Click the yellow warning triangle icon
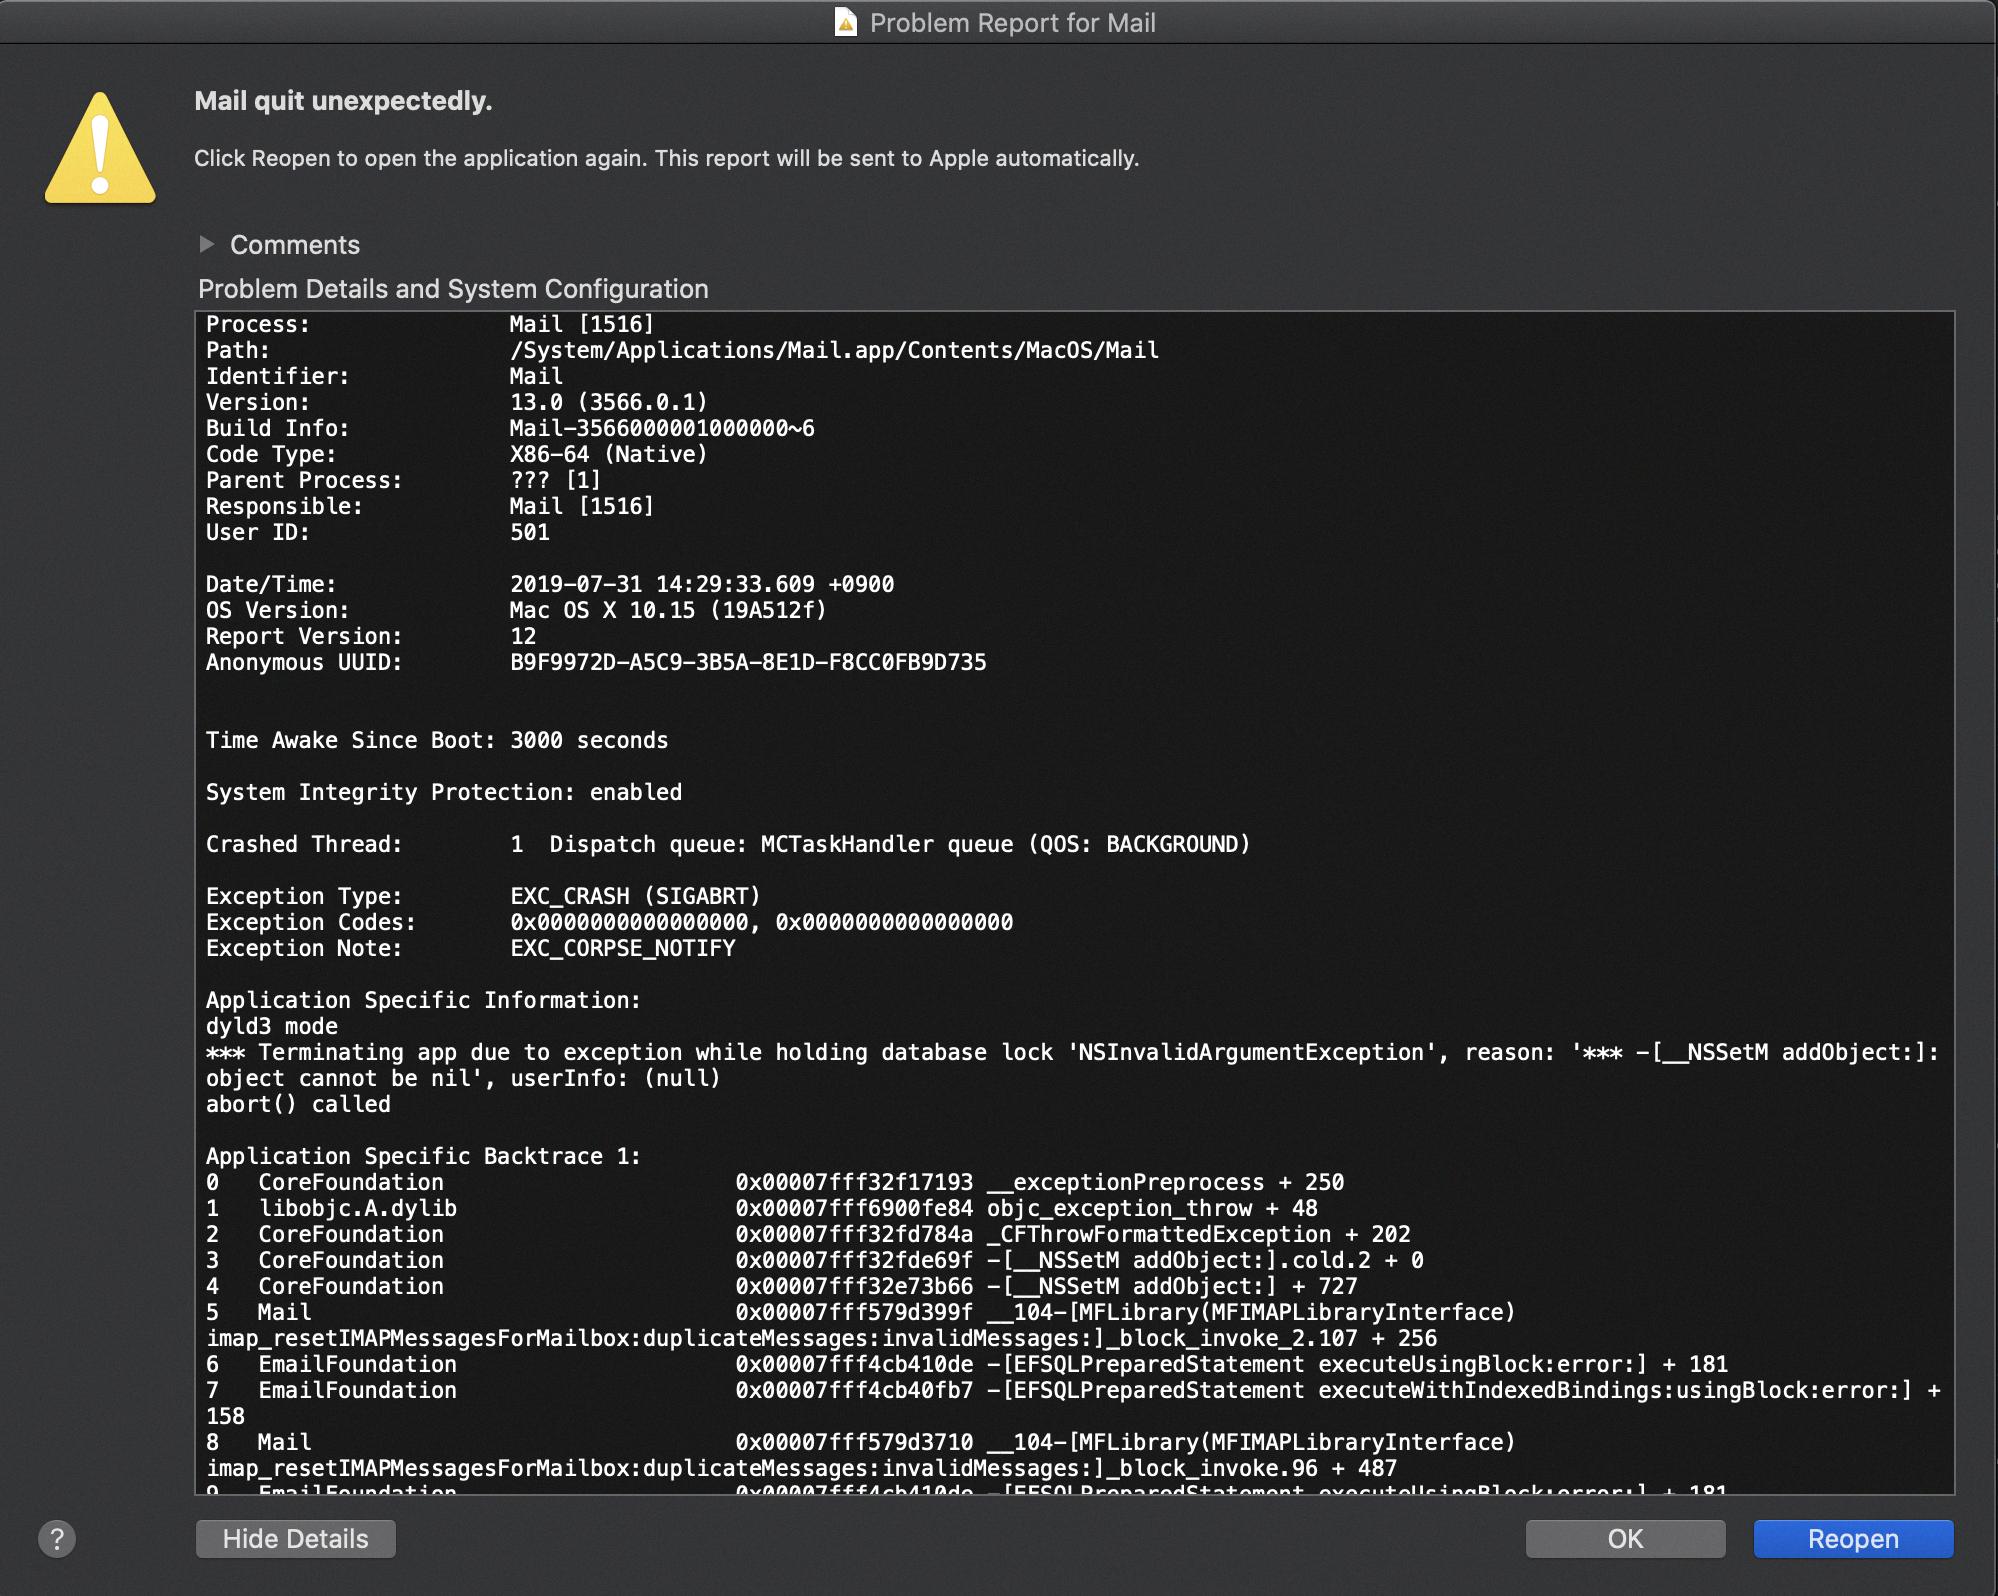Image resolution: width=1998 pixels, height=1596 pixels. click(100, 150)
